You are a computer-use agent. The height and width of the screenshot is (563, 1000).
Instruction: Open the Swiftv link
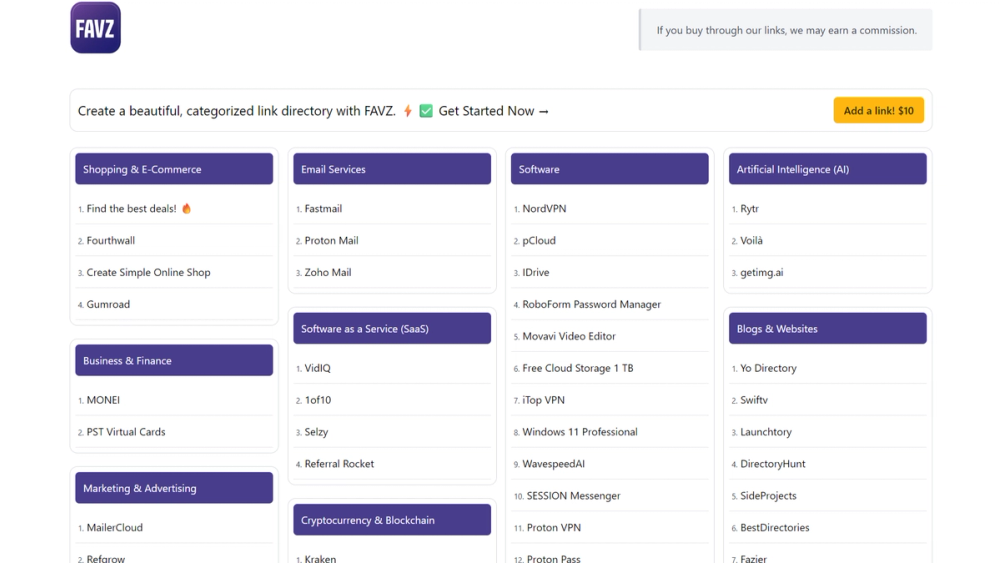click(x=754, y=400)
